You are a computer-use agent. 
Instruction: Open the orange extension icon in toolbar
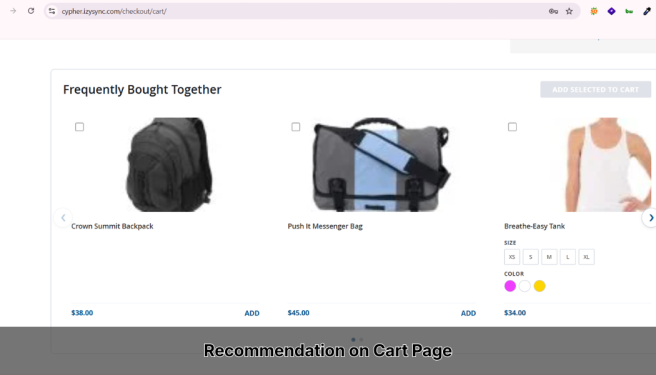(594, 11)
